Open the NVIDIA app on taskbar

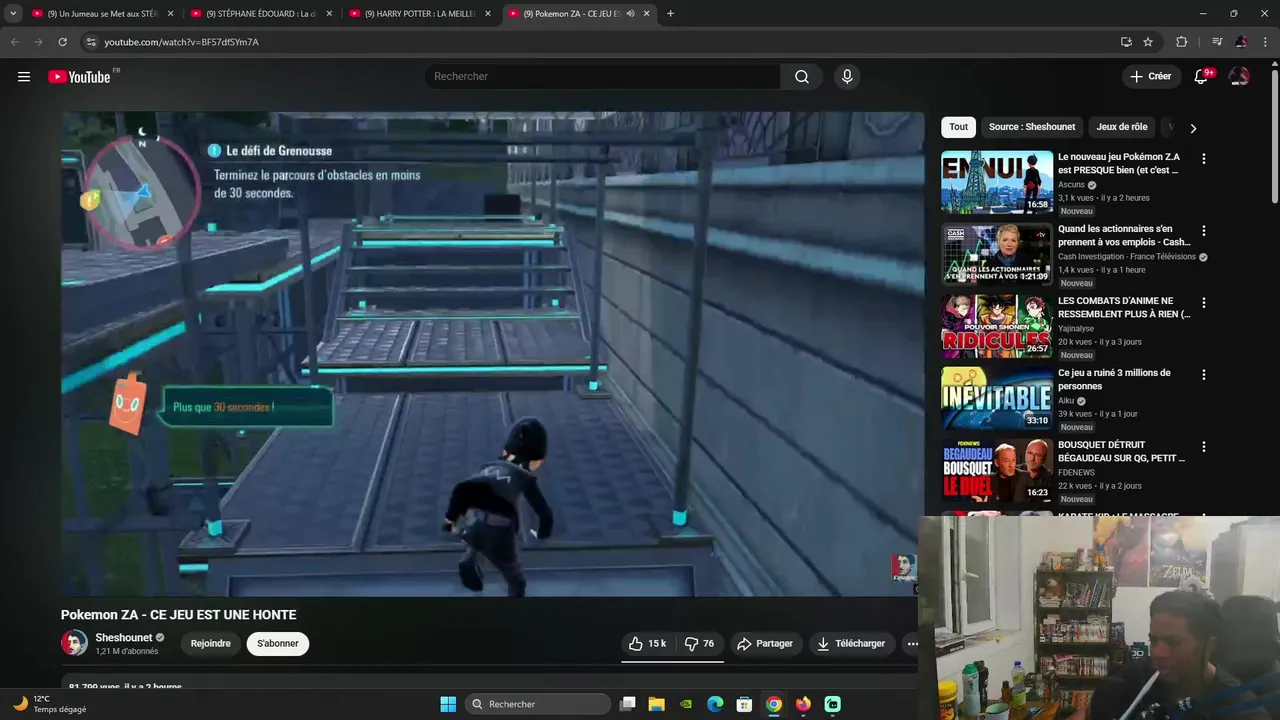pyautogui.click(x=686, y=704)
